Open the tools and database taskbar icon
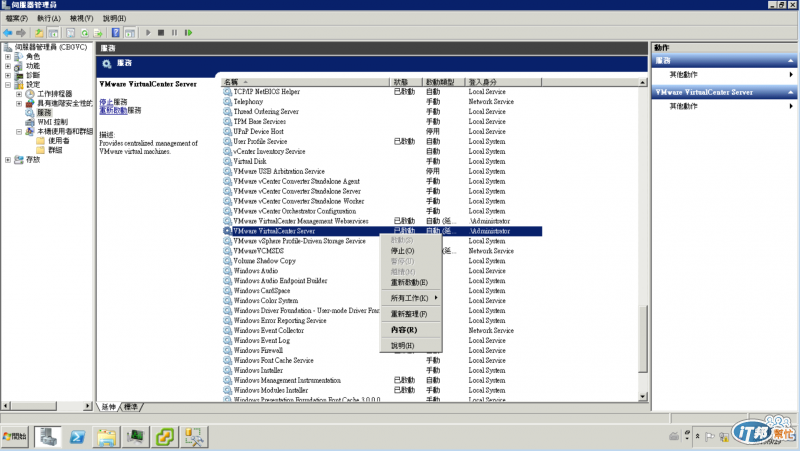This screenshot has height=451, width=800. 194,437
